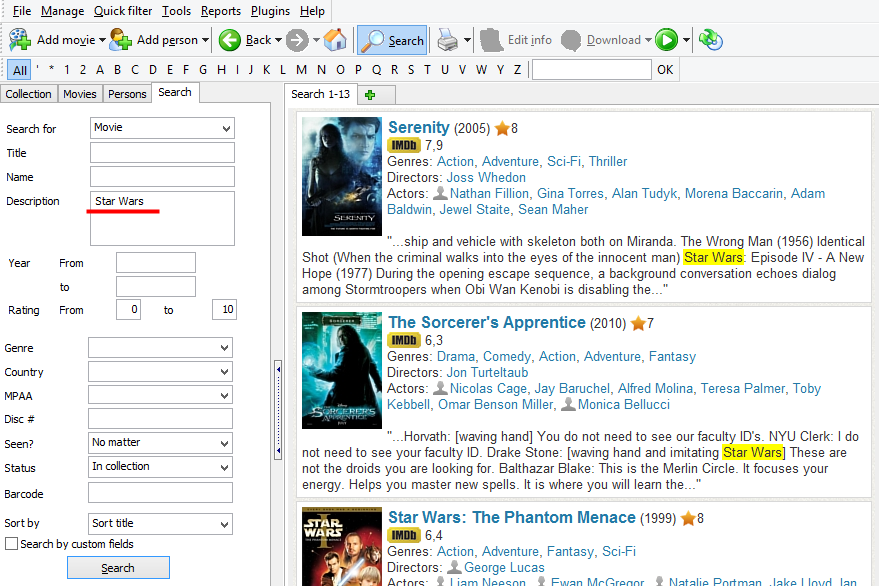Open the Add movie dropdown arrow
The width and height of the screenshot is (879, 586).
102,40
